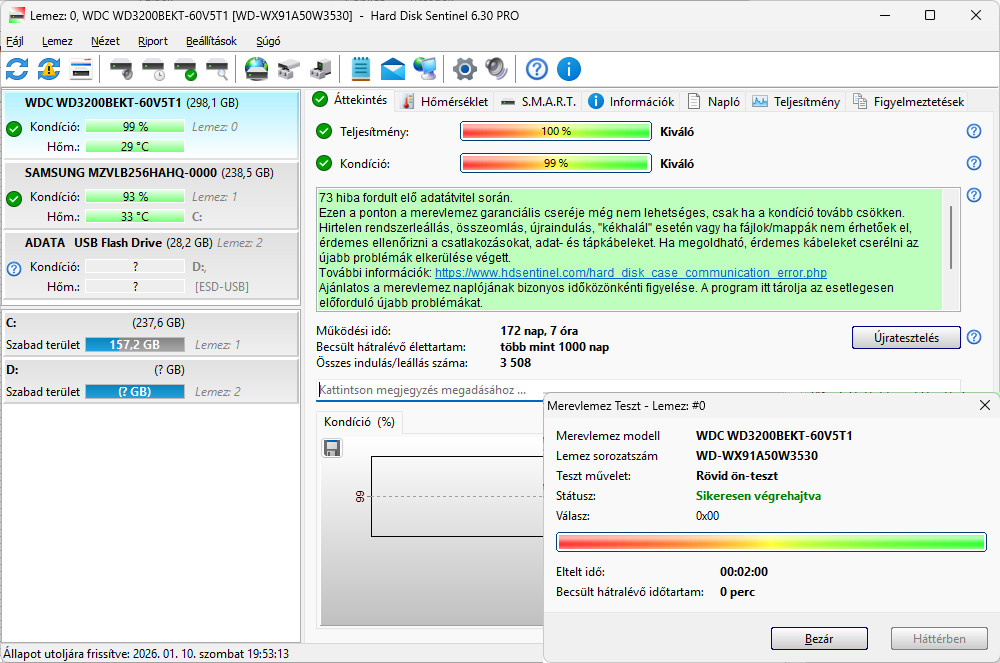Viewport: 1000px width, 663px height.
Task: Open the hdsentinel.com communication error link
Action: coord(630,272)
